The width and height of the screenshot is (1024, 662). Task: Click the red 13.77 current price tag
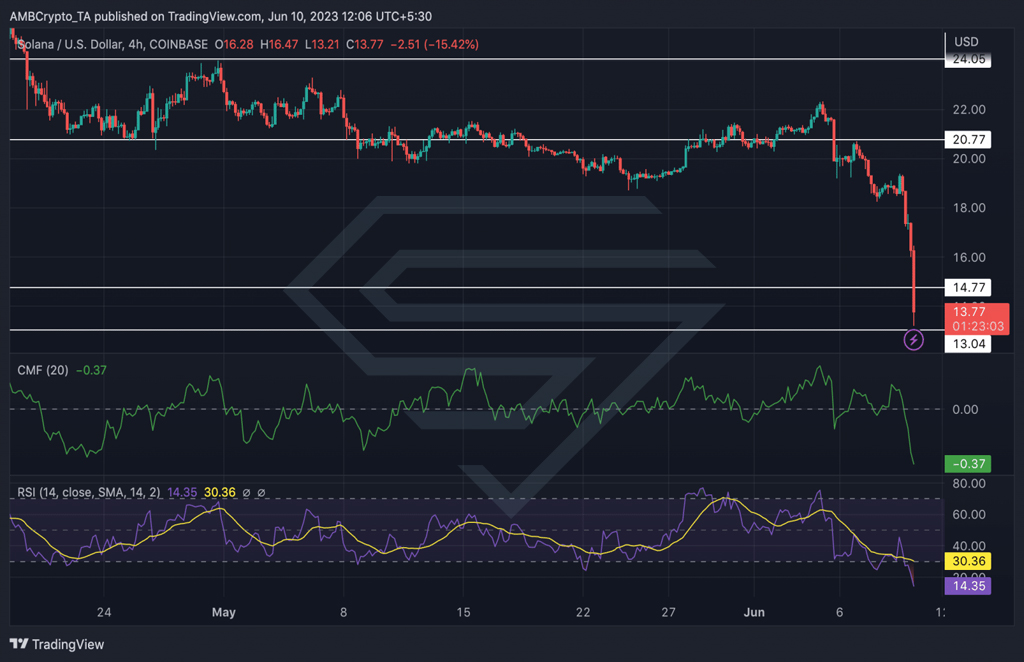(x=977, y=319)
